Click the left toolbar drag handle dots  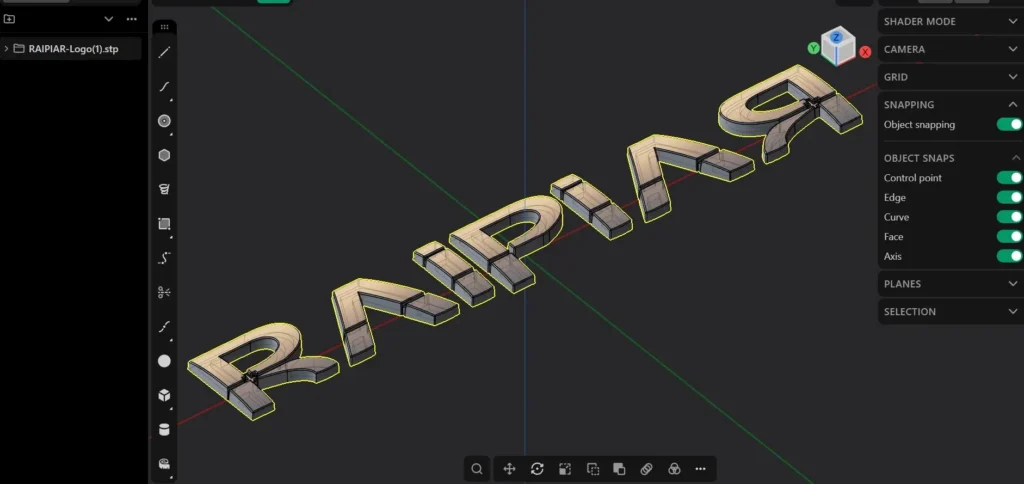165,27
